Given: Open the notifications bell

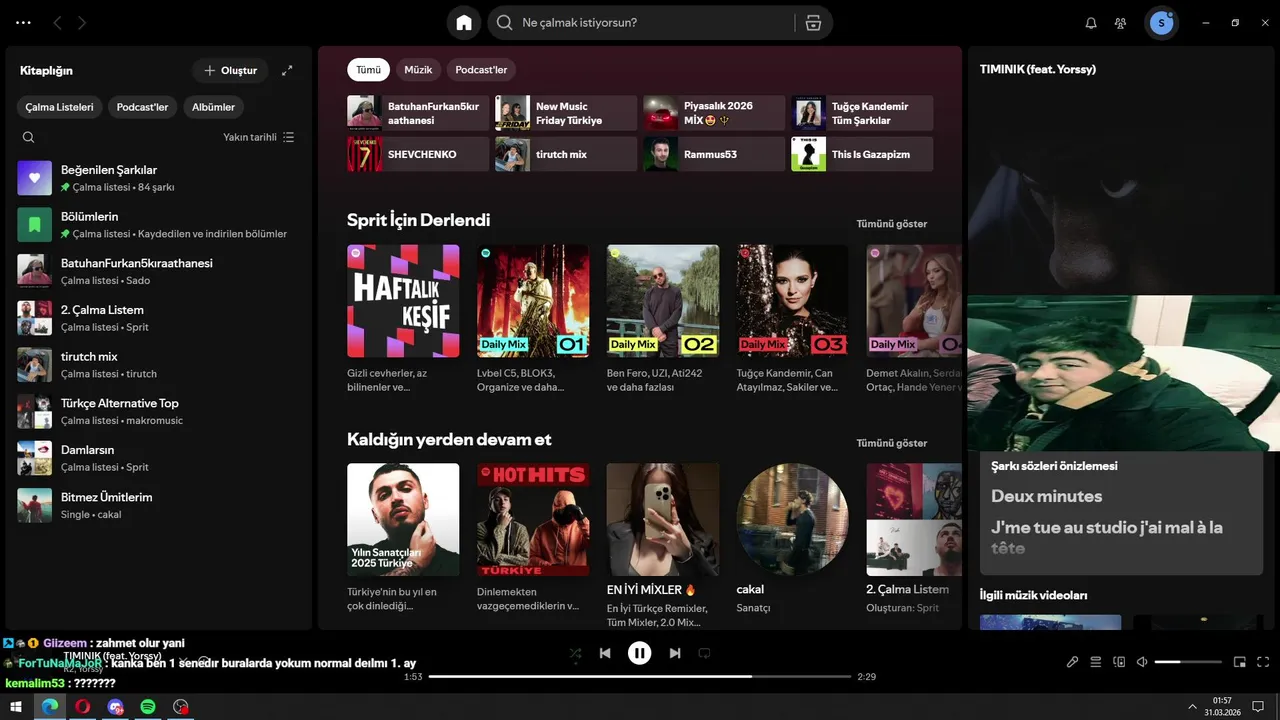Looking at the screenshot, I should (x=1091, y=23).
